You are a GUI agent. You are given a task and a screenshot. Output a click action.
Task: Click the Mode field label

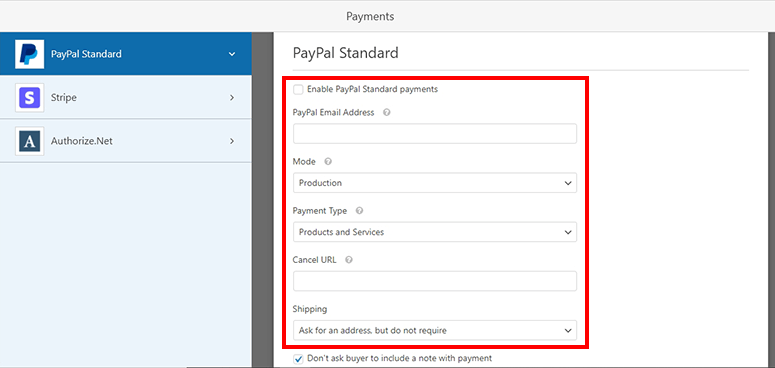point(304,162)
